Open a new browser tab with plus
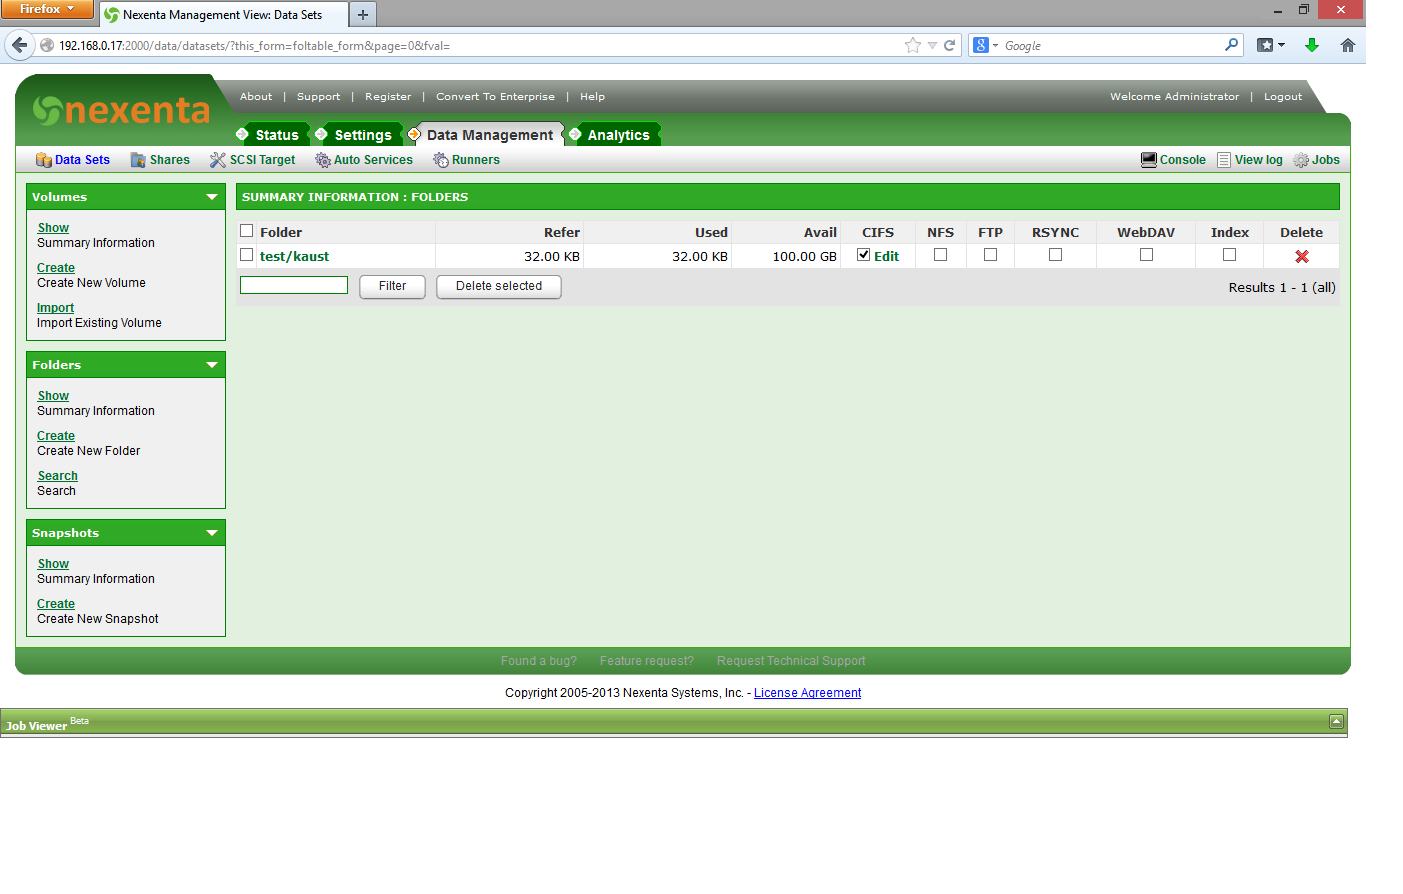 point(363,15)
